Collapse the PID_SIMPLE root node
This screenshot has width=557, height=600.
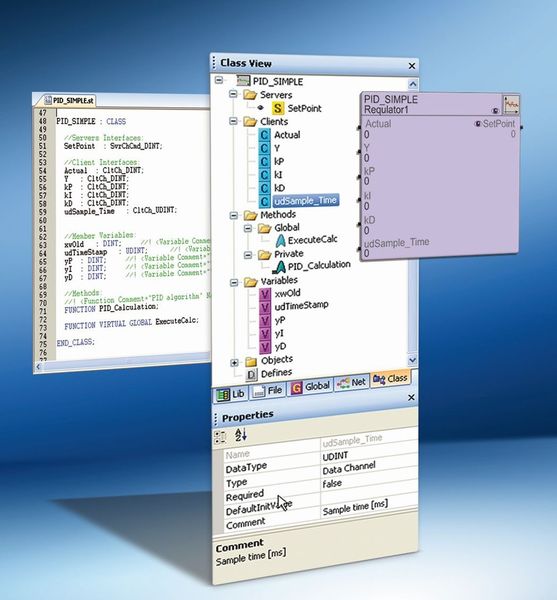219,80
